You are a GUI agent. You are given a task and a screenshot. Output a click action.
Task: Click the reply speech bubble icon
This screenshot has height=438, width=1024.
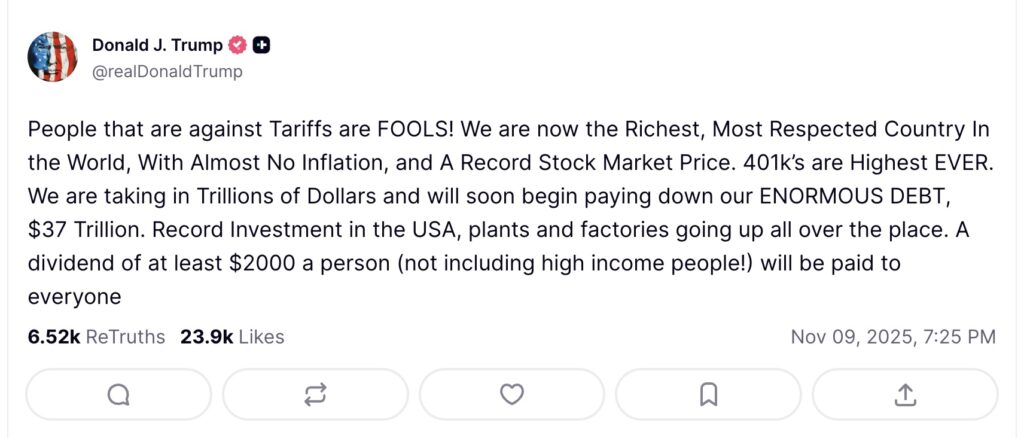click(118, 395)
